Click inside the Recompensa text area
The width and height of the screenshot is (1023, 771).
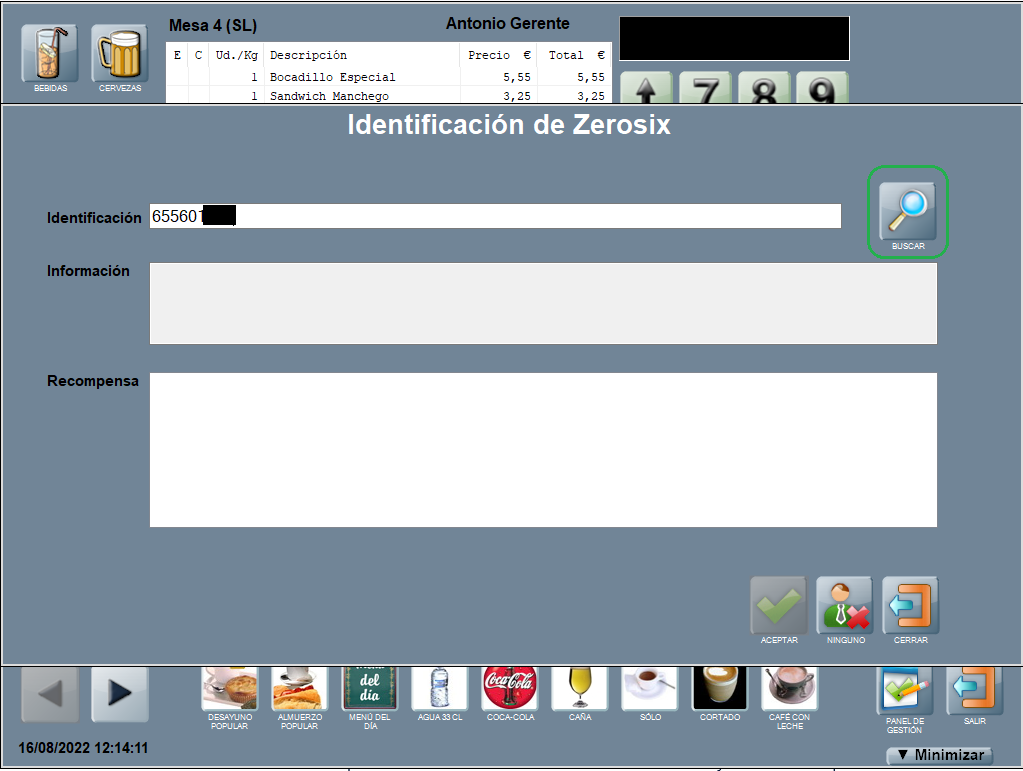pyautogui.click(x=543, y=449)
